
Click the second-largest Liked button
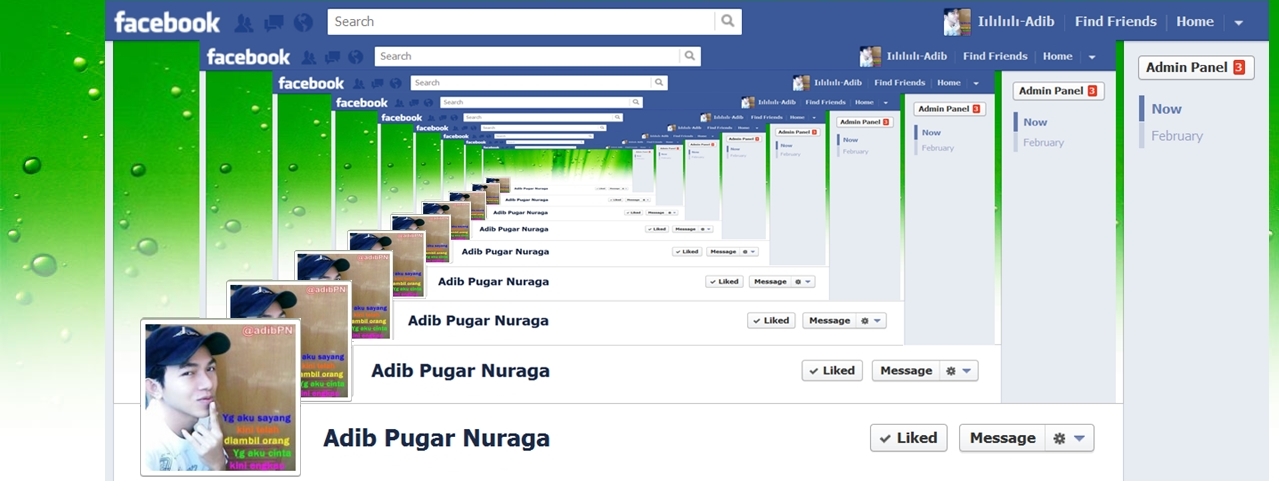[832, 371]
